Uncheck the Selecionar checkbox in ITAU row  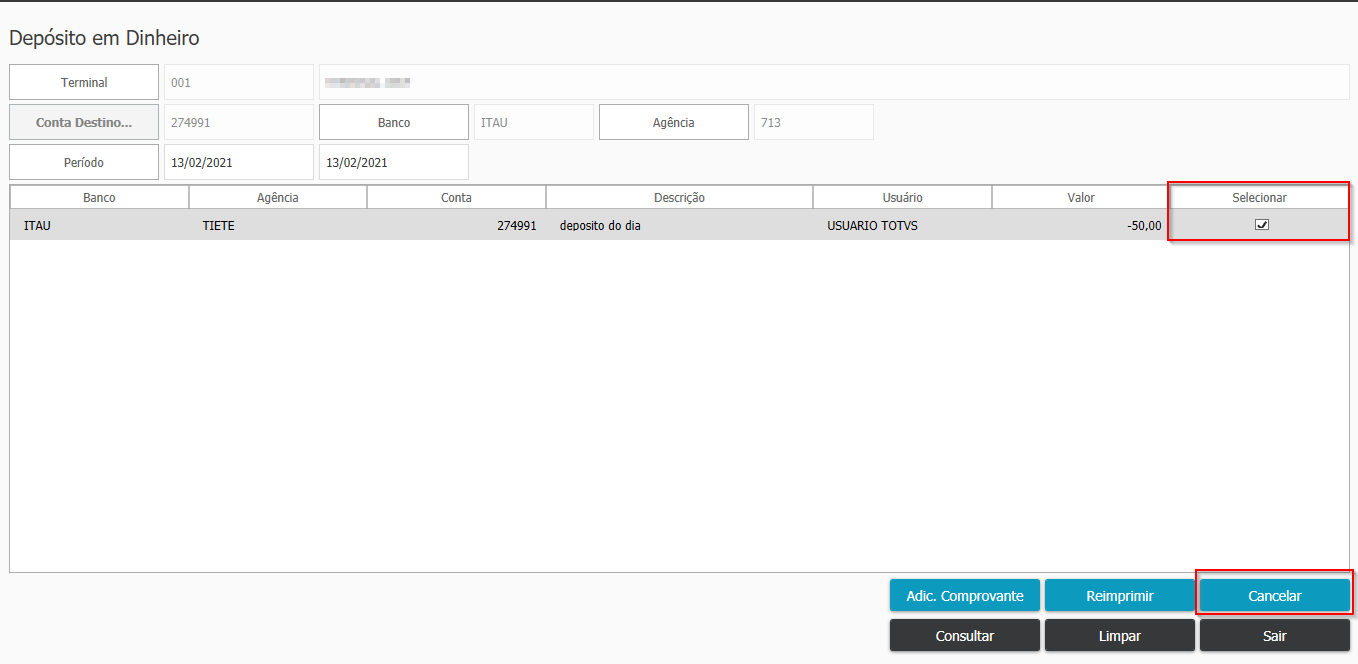point(1261,225)
